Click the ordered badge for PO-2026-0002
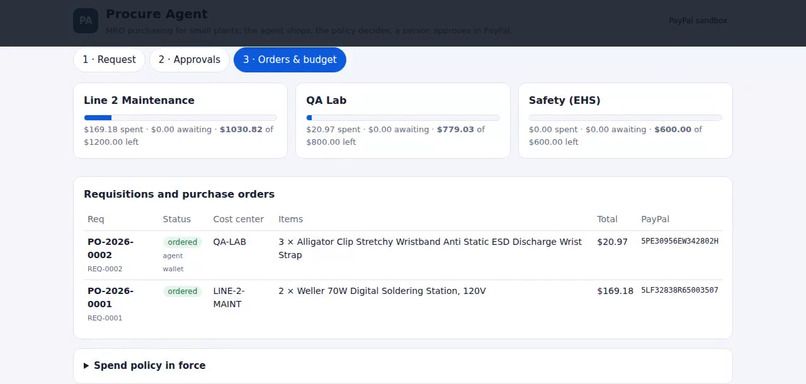The width and height of the screenshot is (806, 384). 182,242
